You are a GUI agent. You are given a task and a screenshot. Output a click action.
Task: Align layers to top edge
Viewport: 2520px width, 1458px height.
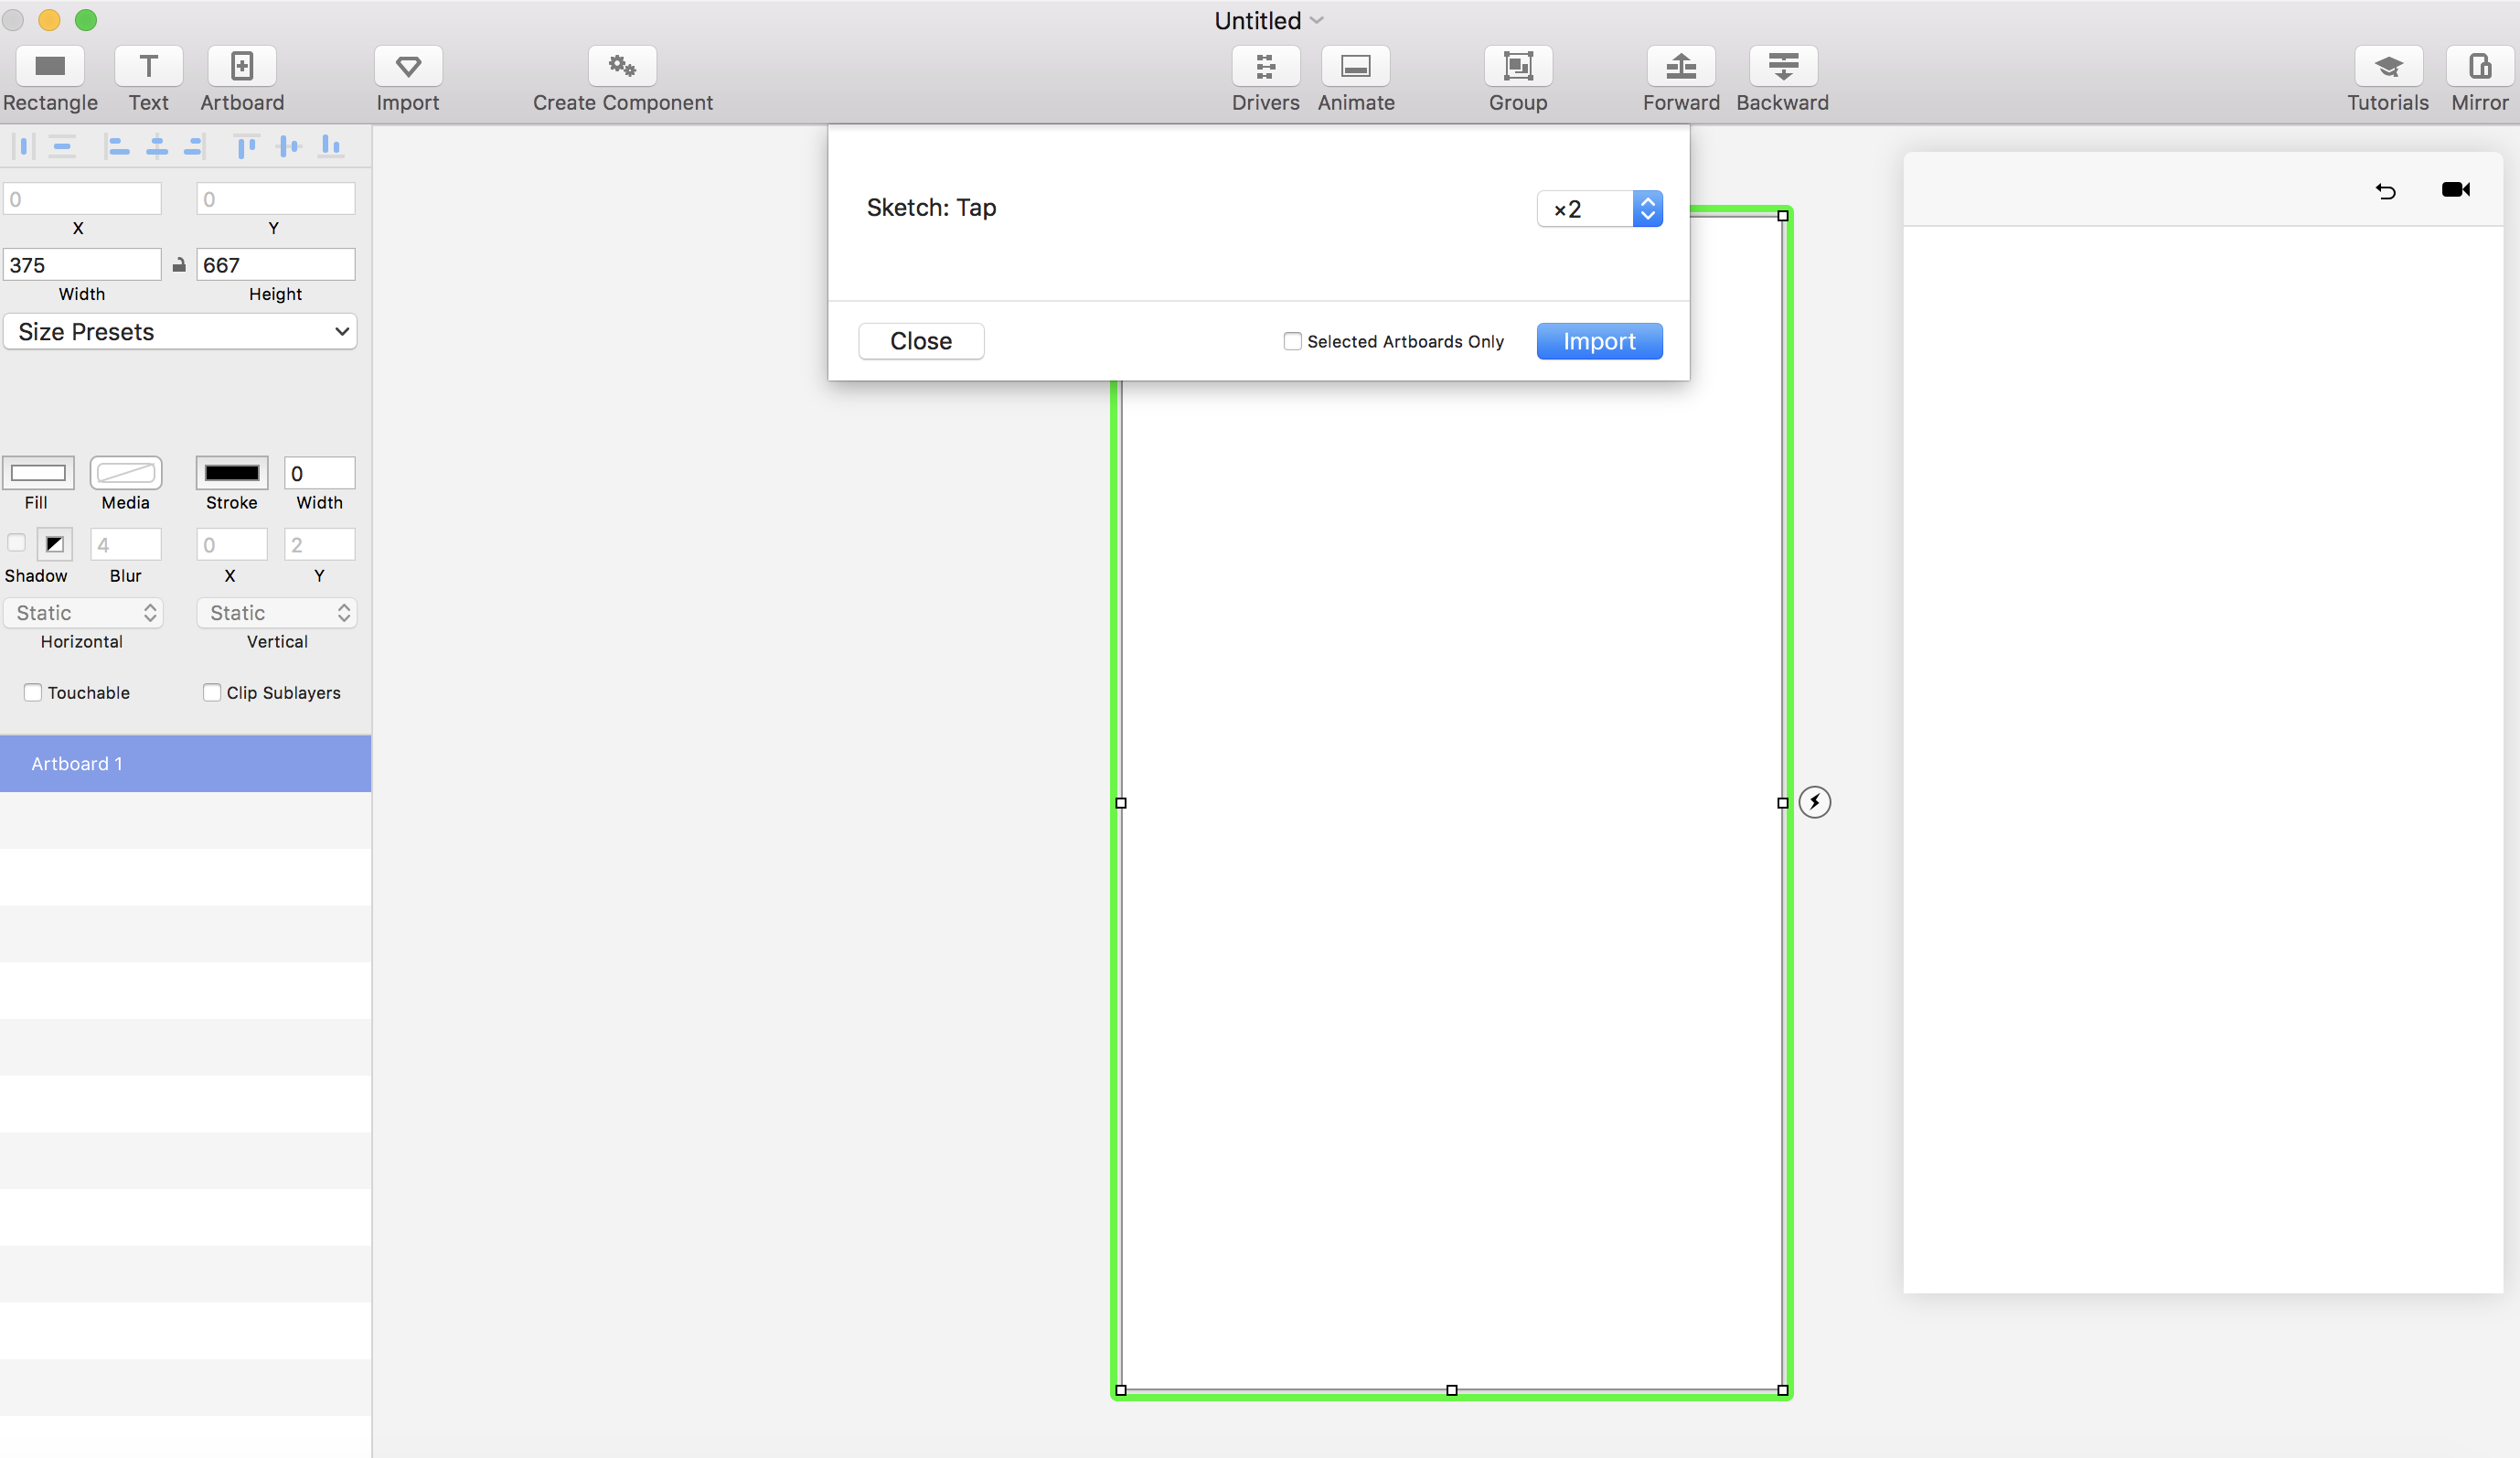[x=246, y=147]
